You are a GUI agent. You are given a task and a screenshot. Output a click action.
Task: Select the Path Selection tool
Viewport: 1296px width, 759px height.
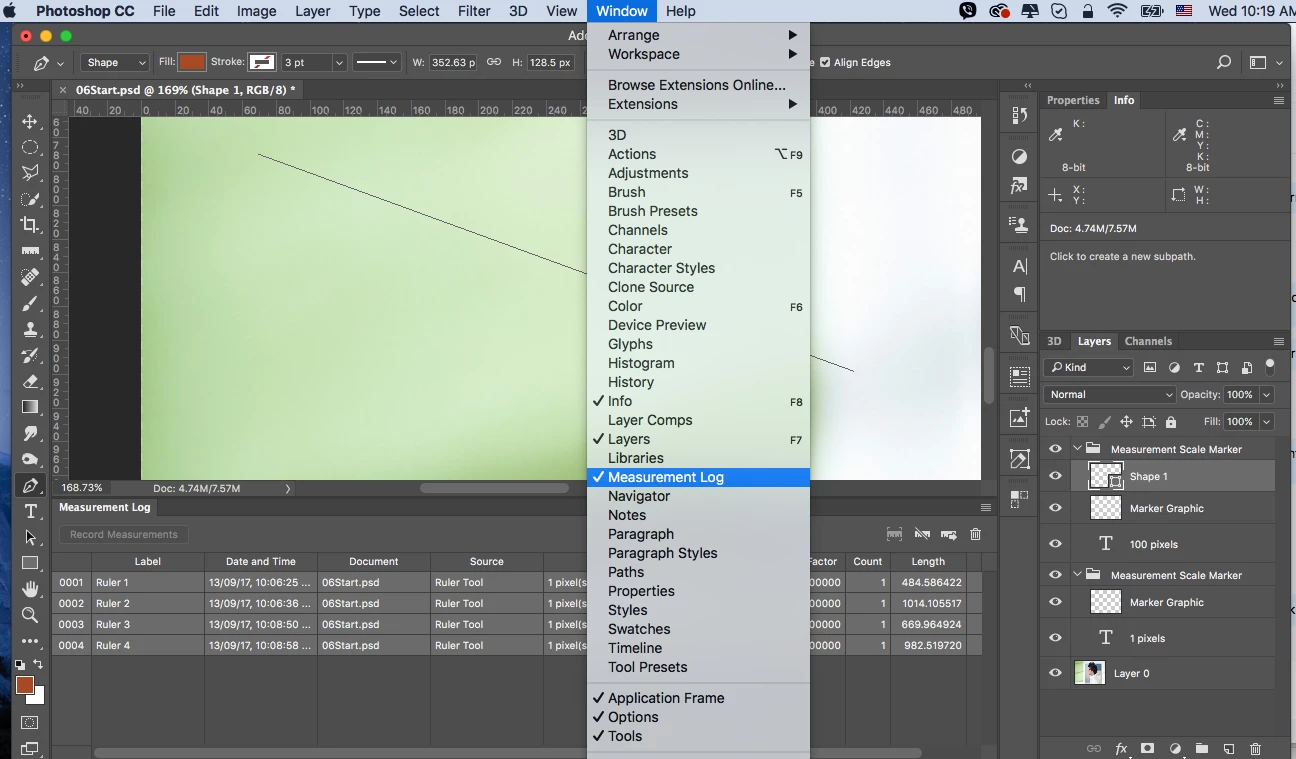30,538
